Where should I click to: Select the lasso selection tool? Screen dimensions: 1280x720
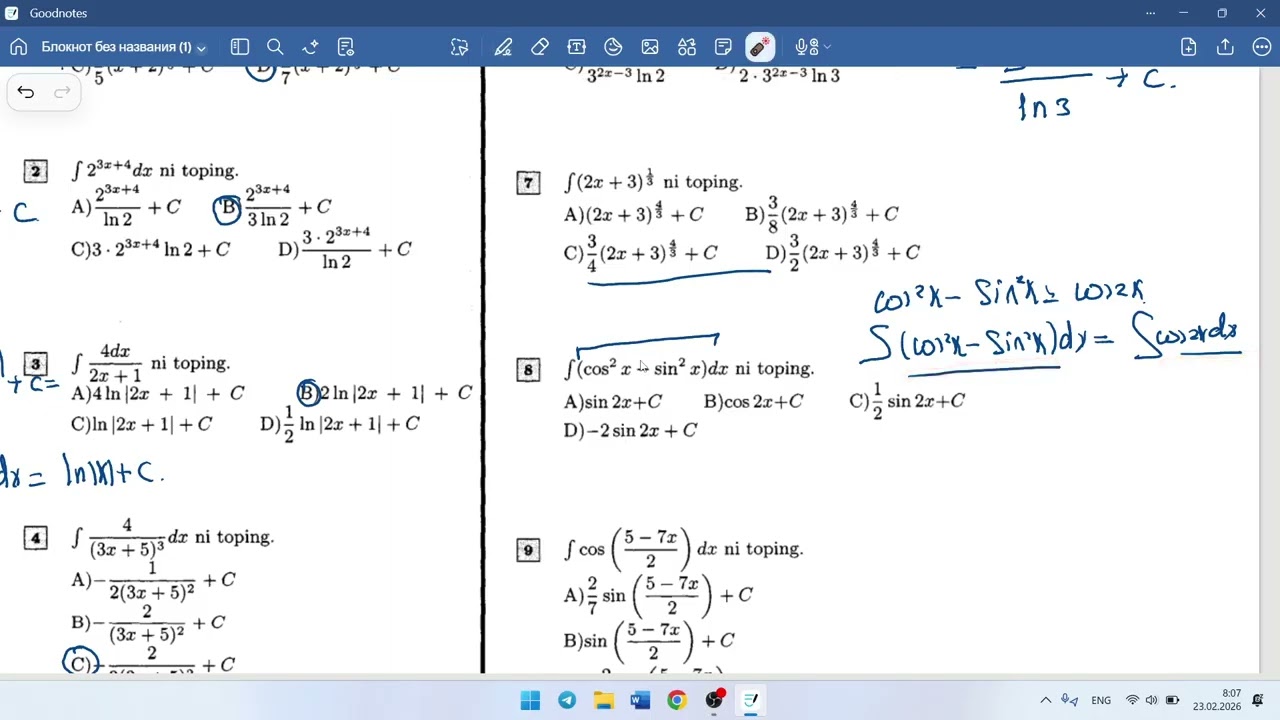point(459,47)
